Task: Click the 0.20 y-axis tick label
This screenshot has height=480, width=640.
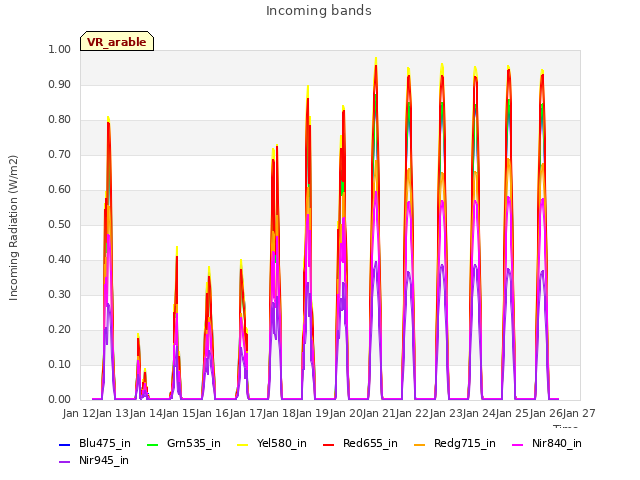Action: tap(60, 329)
